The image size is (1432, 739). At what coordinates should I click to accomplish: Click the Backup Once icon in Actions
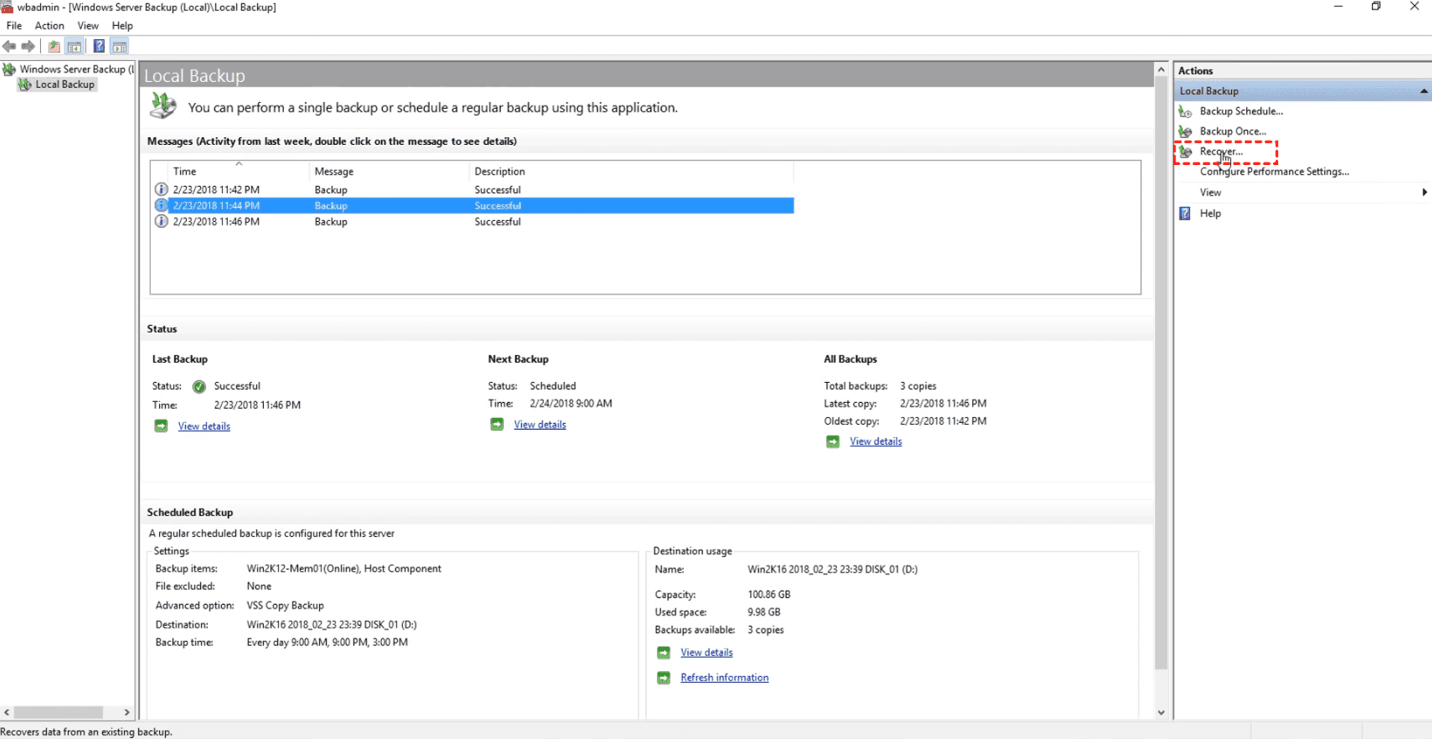[1185, 131]
